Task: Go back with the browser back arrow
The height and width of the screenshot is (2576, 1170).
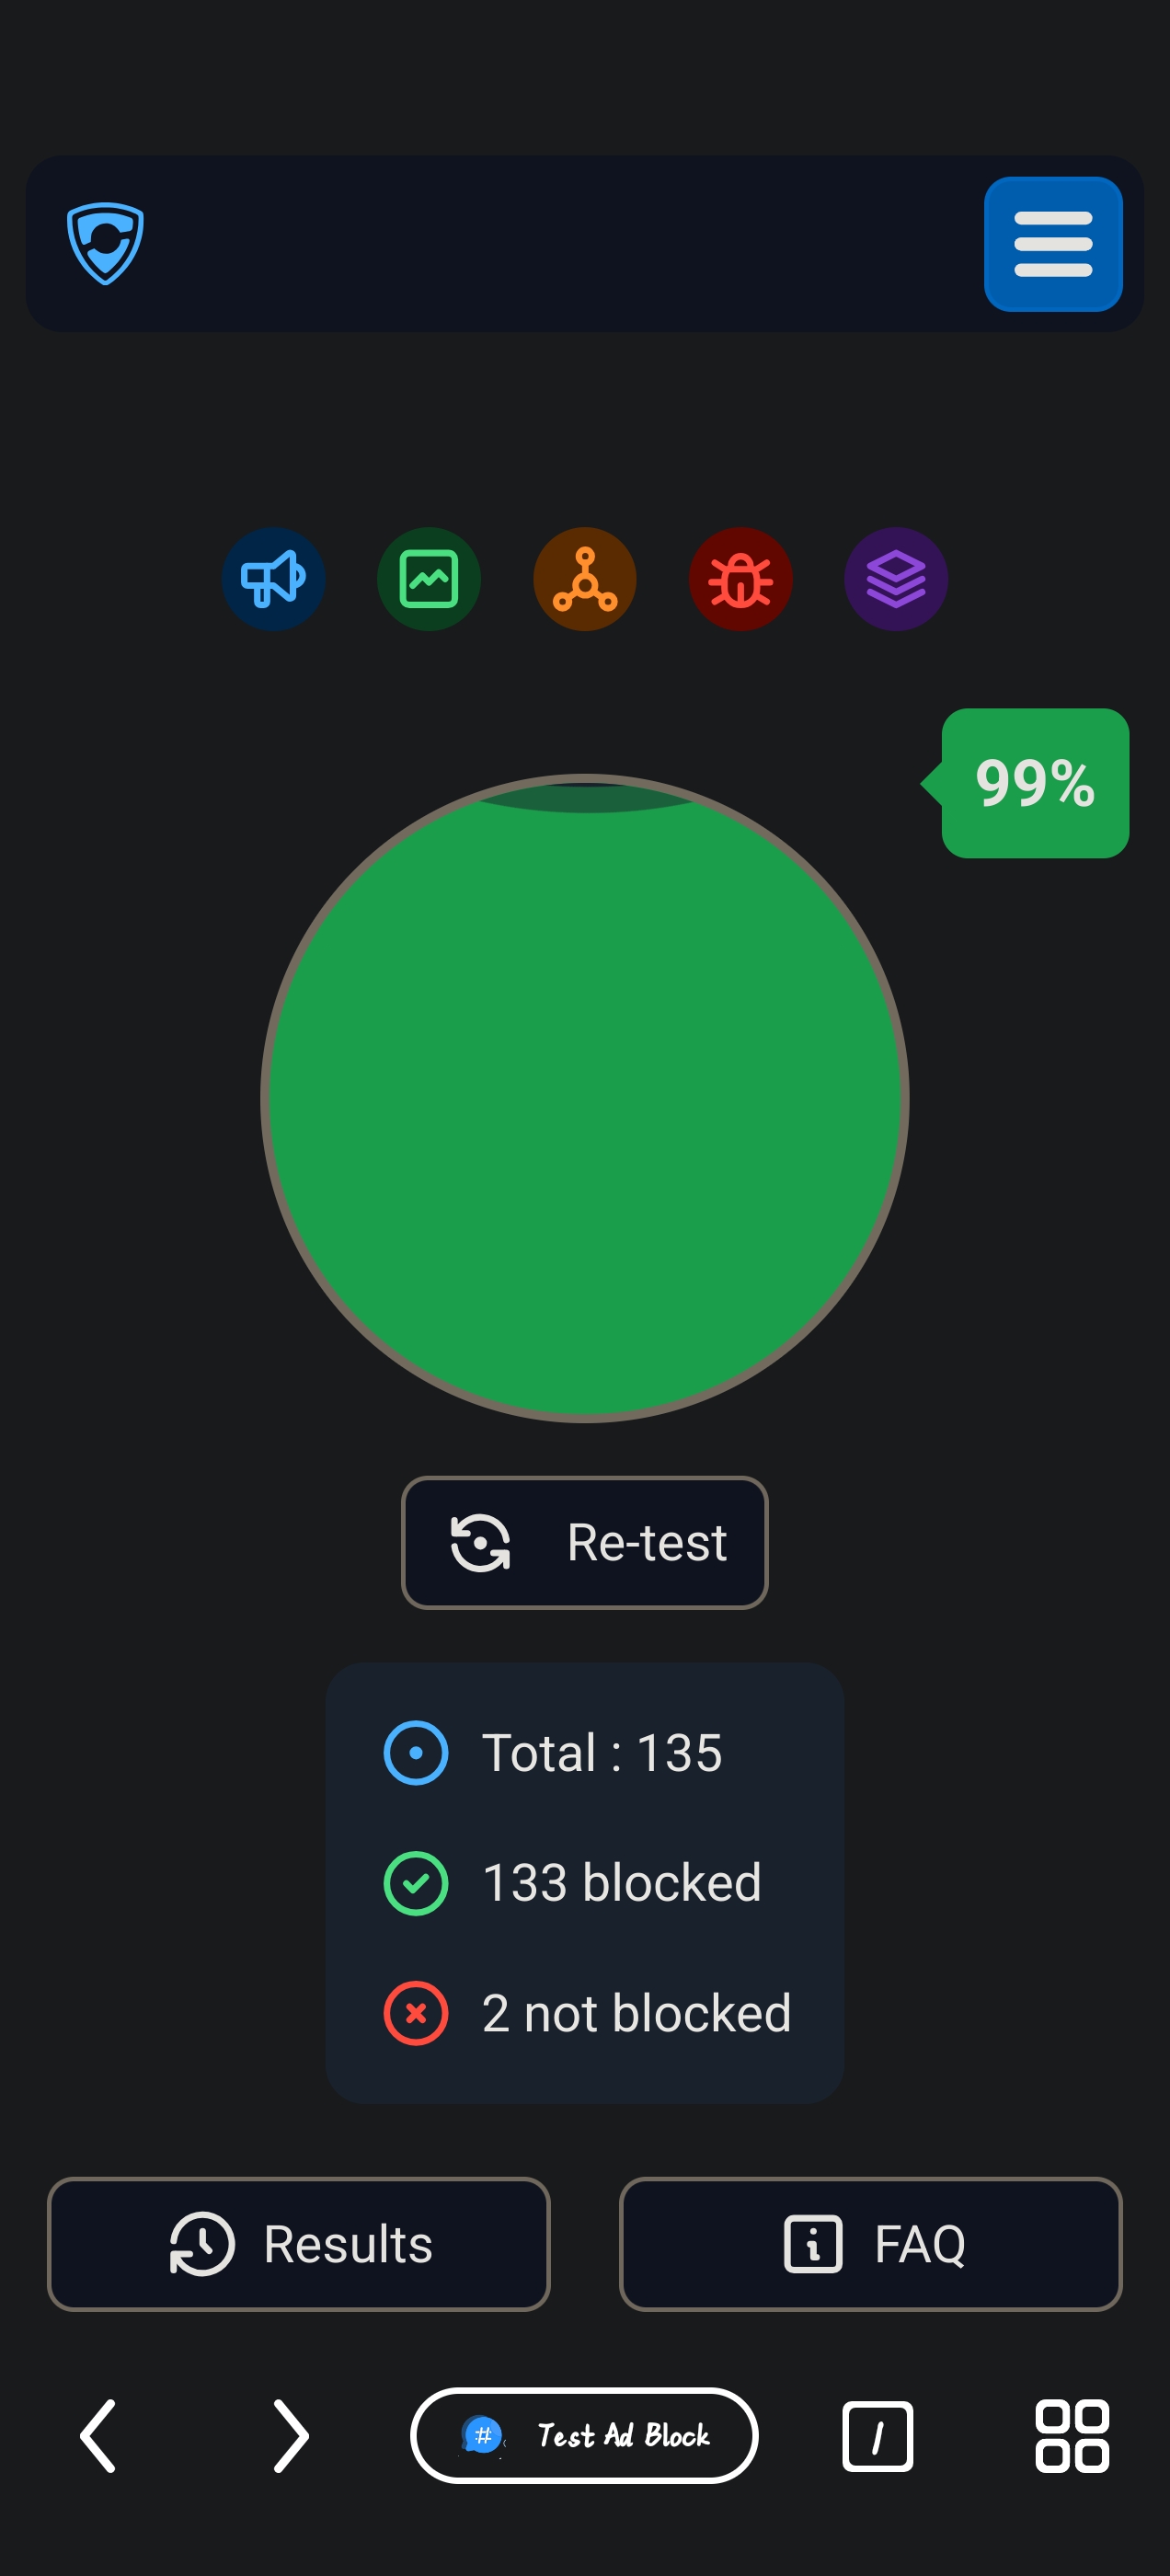Action: pos(98,2435)
